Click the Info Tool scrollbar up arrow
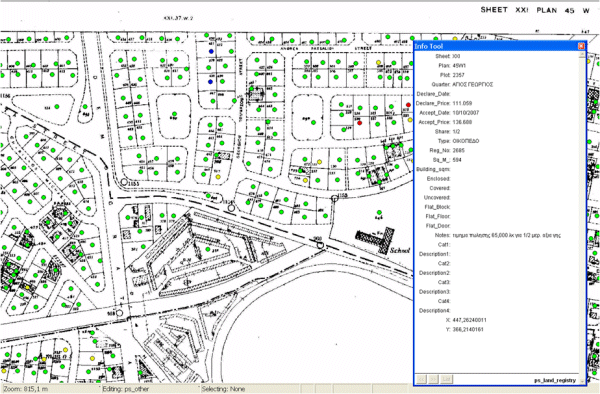The image size is (600, 394). coord(582,55)
